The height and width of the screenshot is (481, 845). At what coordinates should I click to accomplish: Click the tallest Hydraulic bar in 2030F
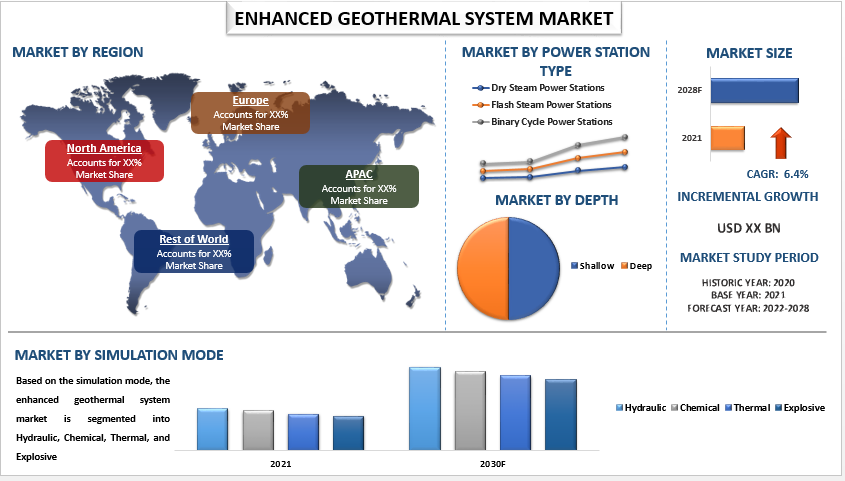tap(425, 408)
